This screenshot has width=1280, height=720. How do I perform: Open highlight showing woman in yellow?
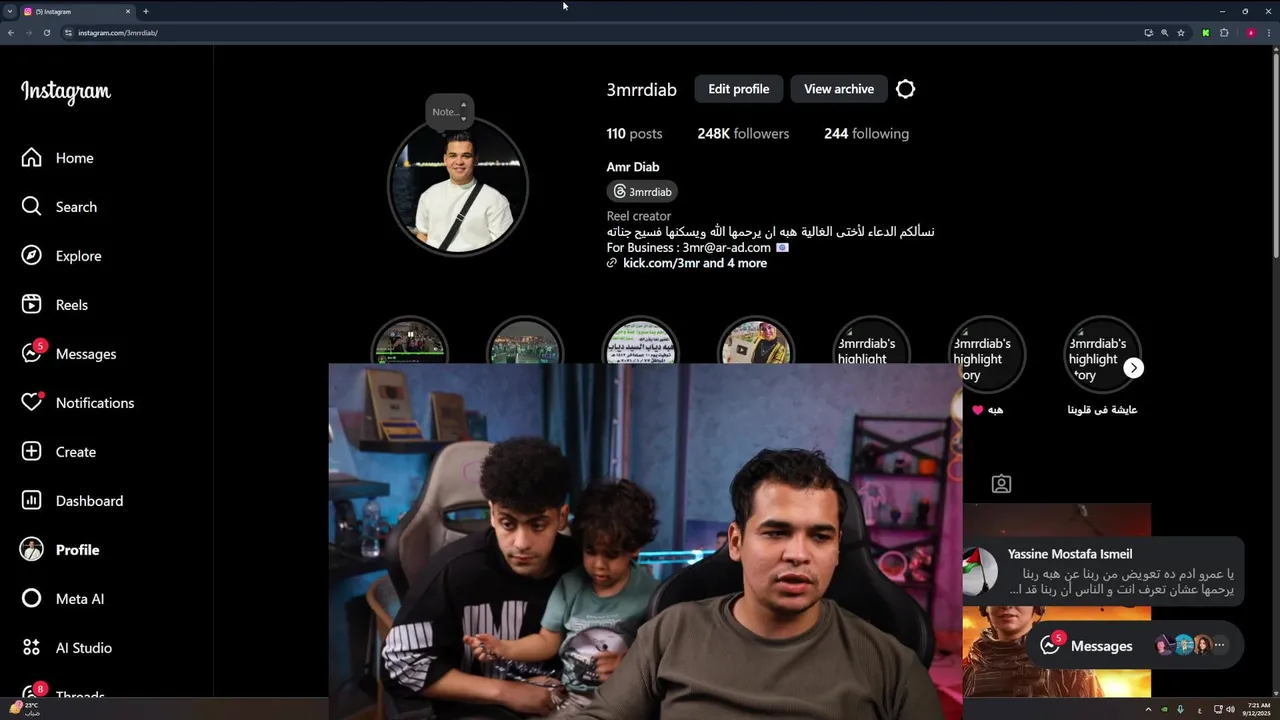756,342
